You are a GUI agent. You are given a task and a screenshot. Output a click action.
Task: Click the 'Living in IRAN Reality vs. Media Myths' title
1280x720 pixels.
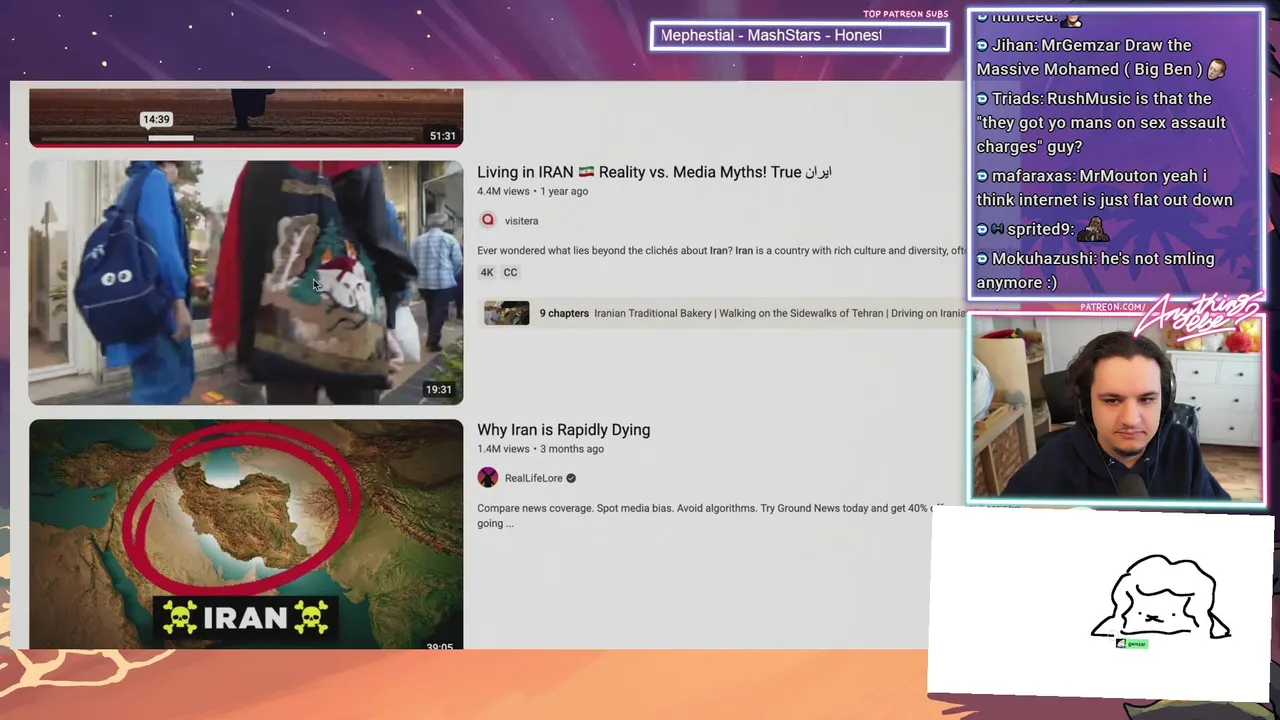tap(654, 172)
